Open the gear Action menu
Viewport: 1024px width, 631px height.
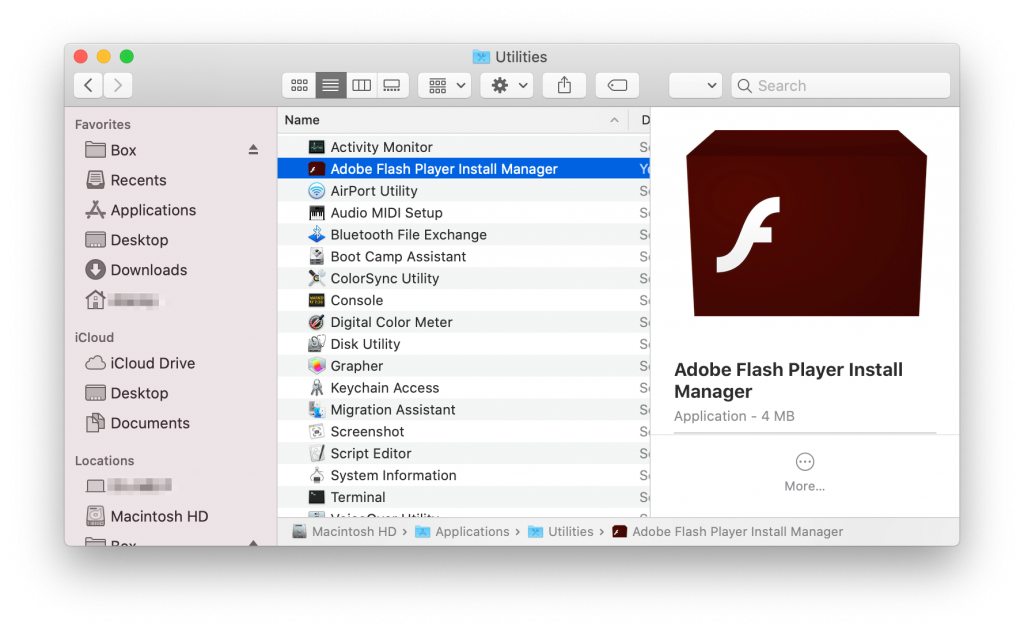pos(507,86)
